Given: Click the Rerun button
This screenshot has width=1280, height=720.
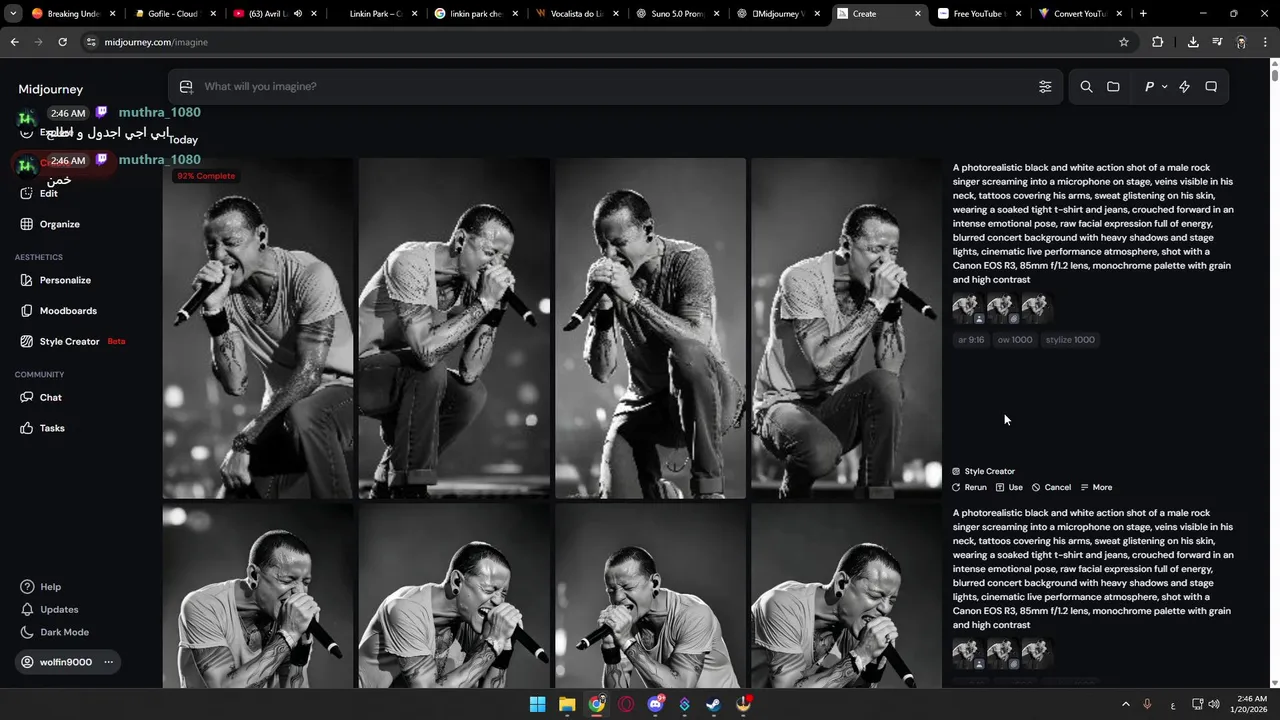Looking at the screenshot, I should point(969,488).
